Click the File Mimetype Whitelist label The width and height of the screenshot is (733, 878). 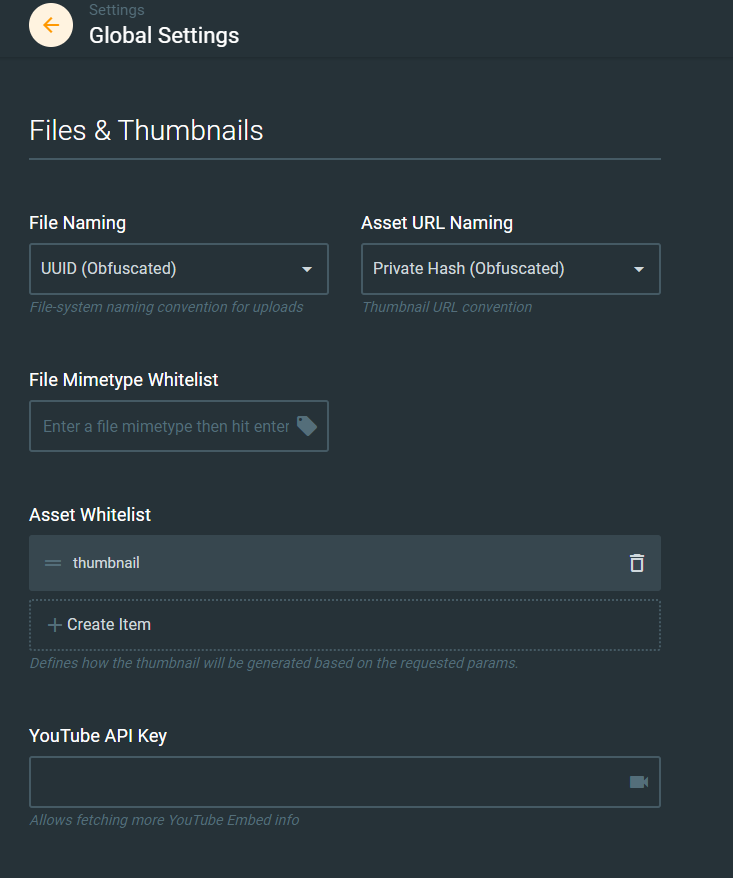[124, 380]
